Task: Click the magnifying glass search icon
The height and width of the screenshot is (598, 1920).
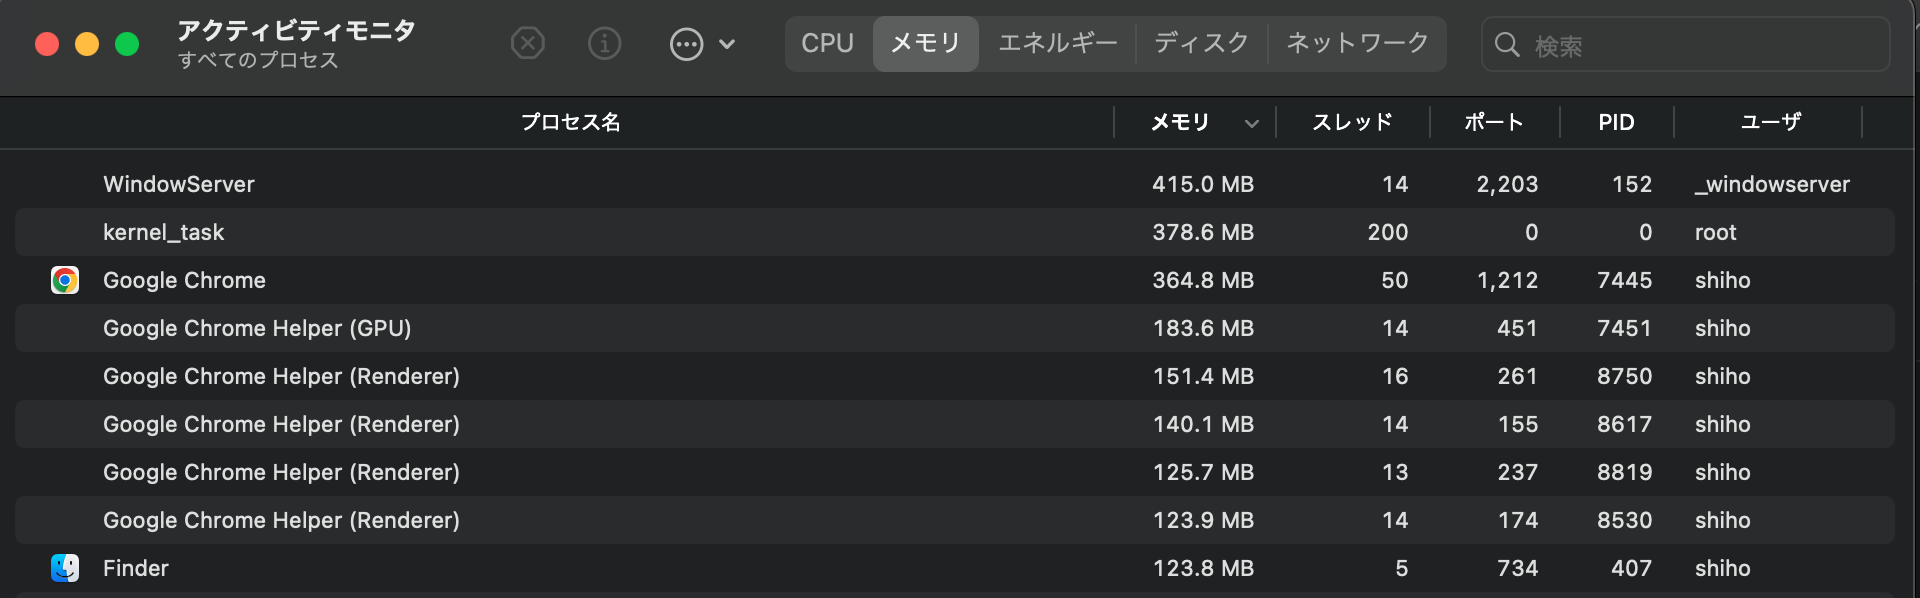Action: click(1506, 45)
